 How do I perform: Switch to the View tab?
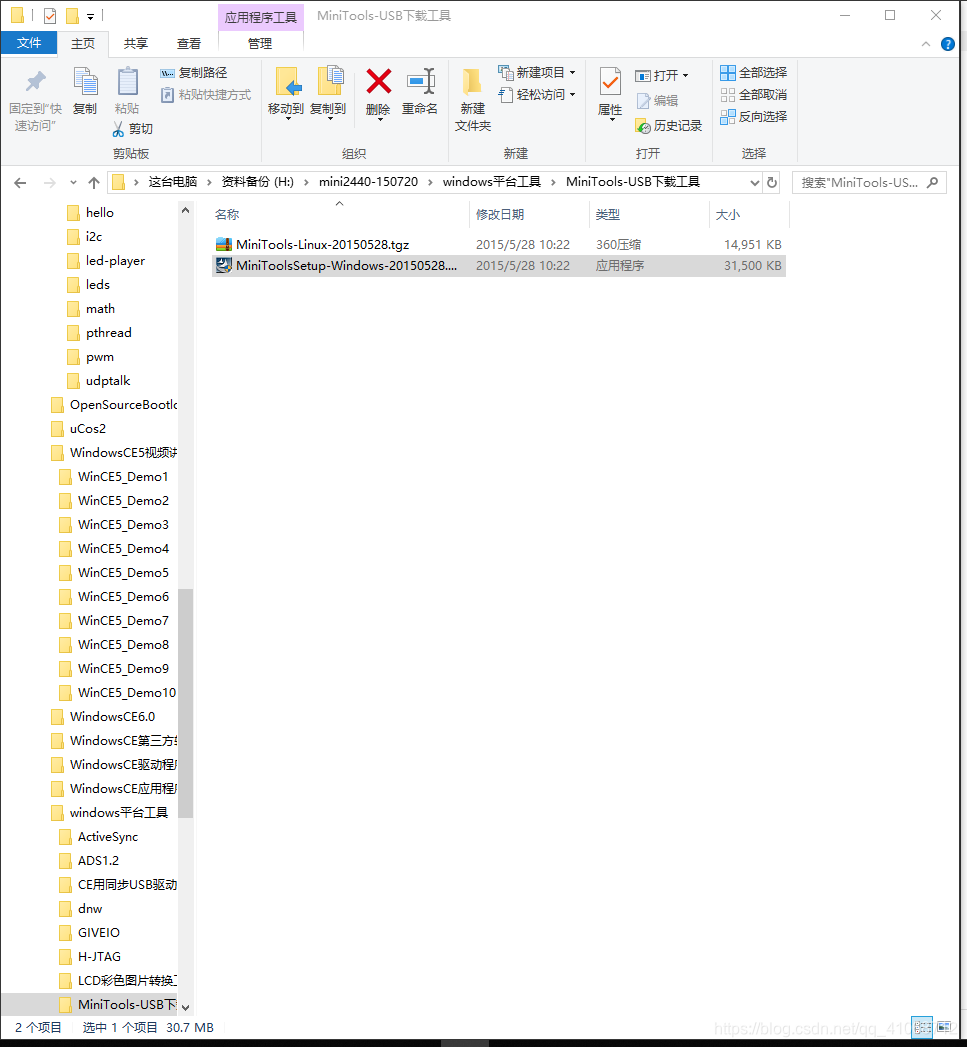(x=188, y=43)
